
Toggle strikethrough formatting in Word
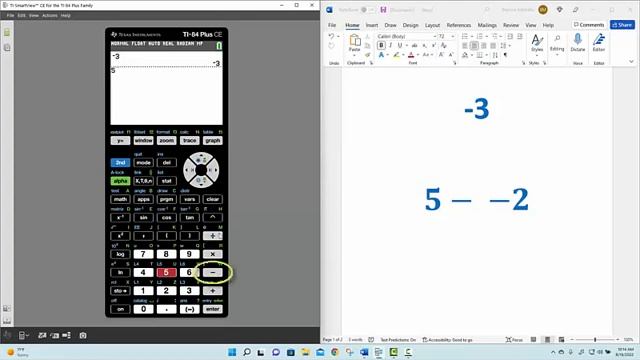pos(414,45)
